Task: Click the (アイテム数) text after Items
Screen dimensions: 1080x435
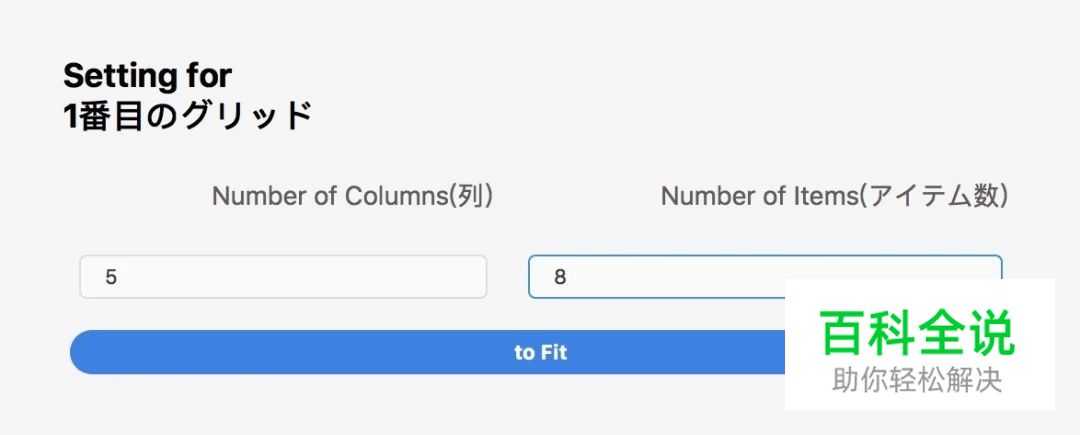Action: point(932,196)
